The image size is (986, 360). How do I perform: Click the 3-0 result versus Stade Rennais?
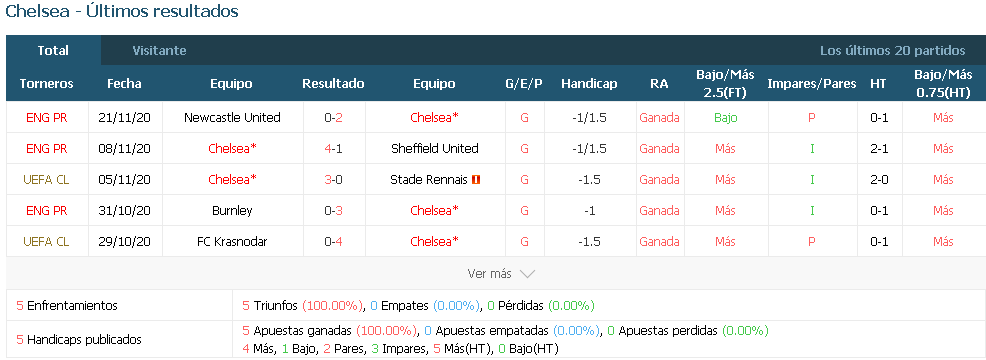tap(333, 179)
